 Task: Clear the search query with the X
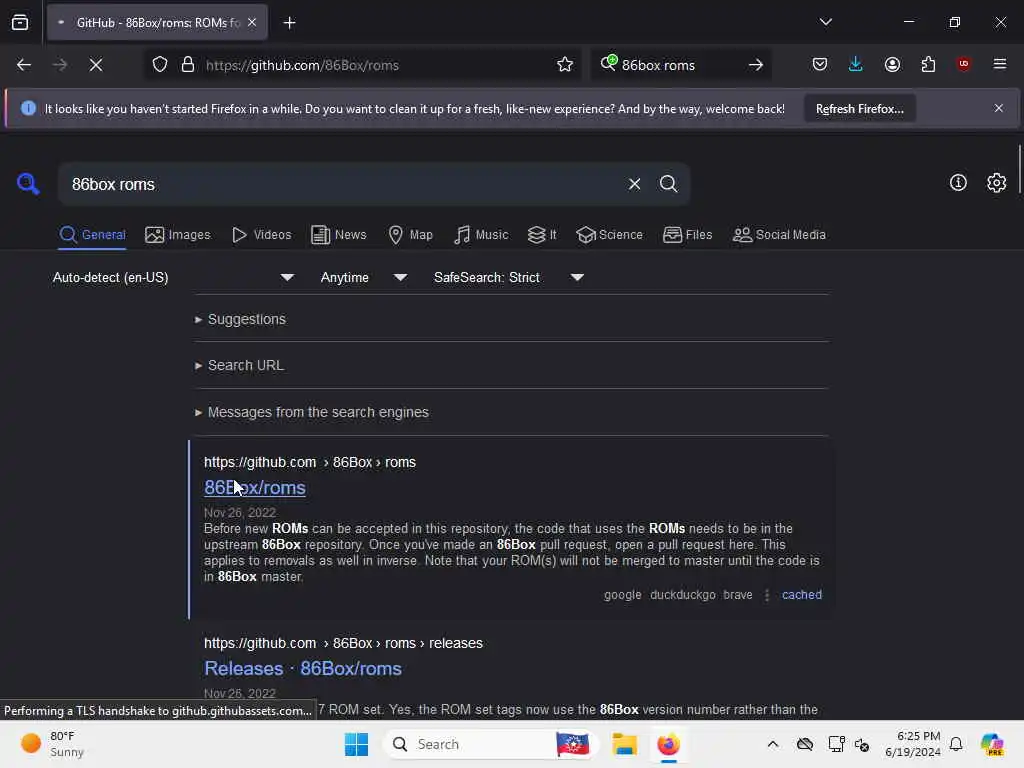634,184
